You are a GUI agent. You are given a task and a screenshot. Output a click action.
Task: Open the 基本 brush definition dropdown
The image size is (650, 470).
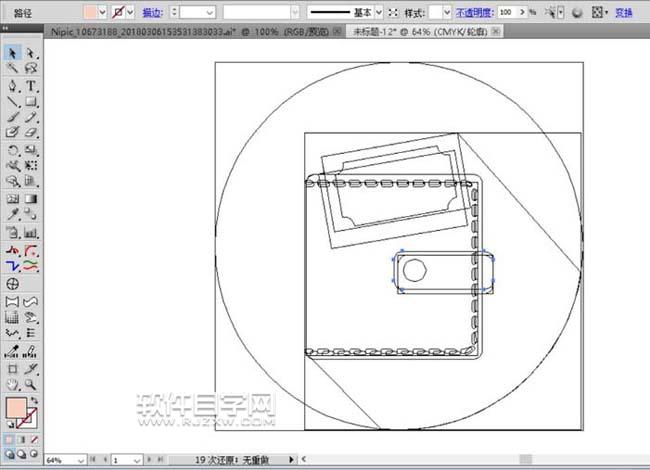click(378, 12)
